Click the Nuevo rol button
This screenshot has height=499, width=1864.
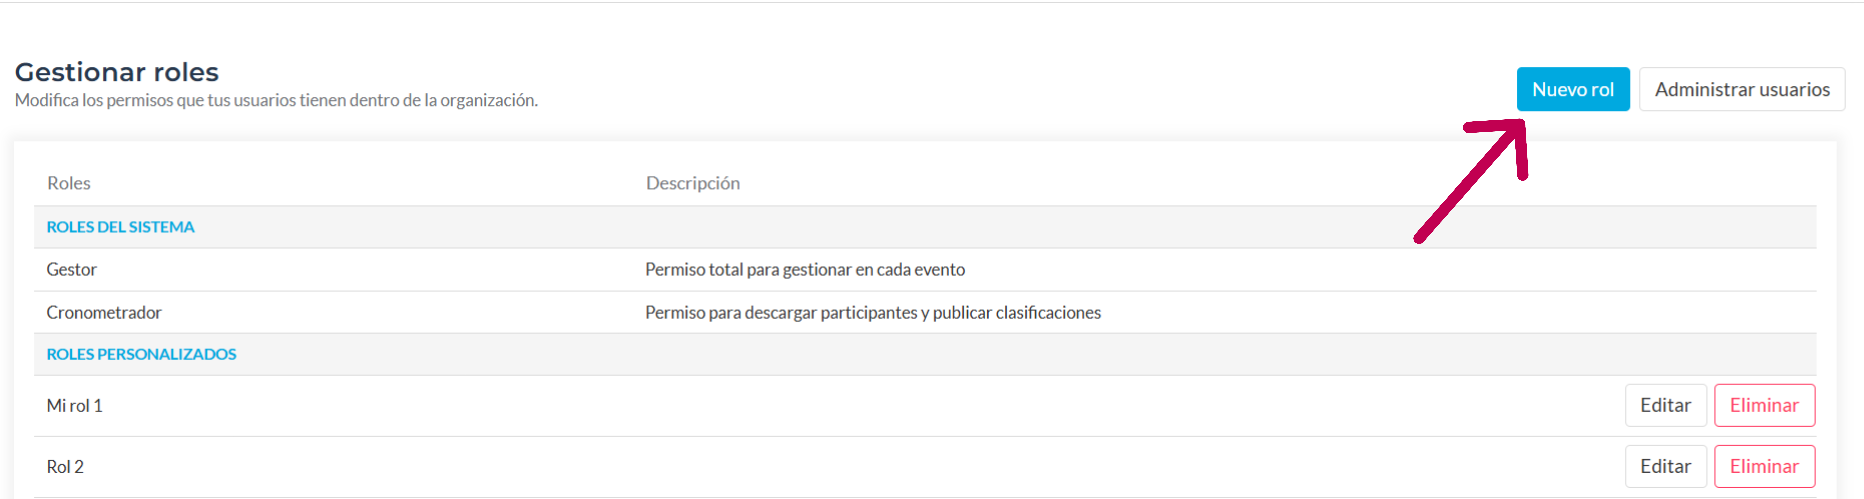(1573, 89)
